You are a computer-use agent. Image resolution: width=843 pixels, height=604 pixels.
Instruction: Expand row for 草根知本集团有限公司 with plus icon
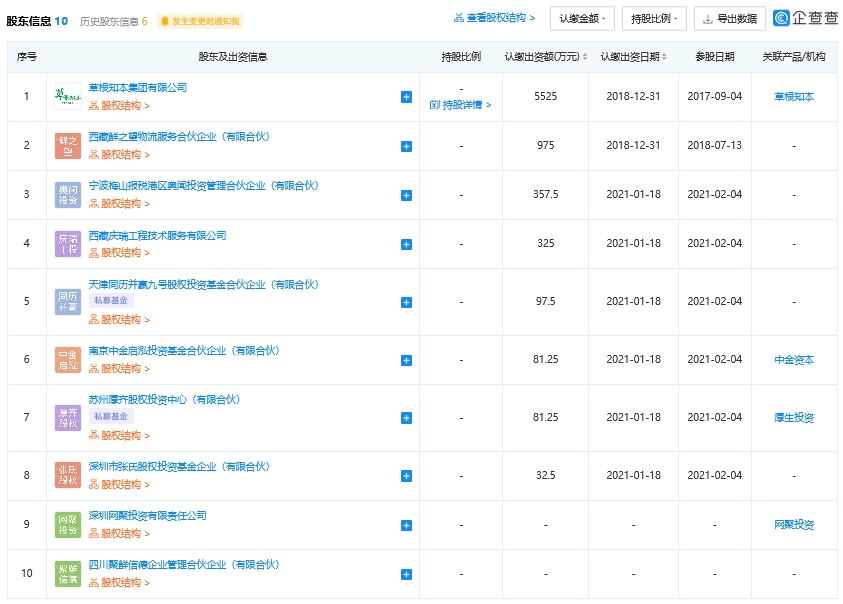tap(406, 97)
